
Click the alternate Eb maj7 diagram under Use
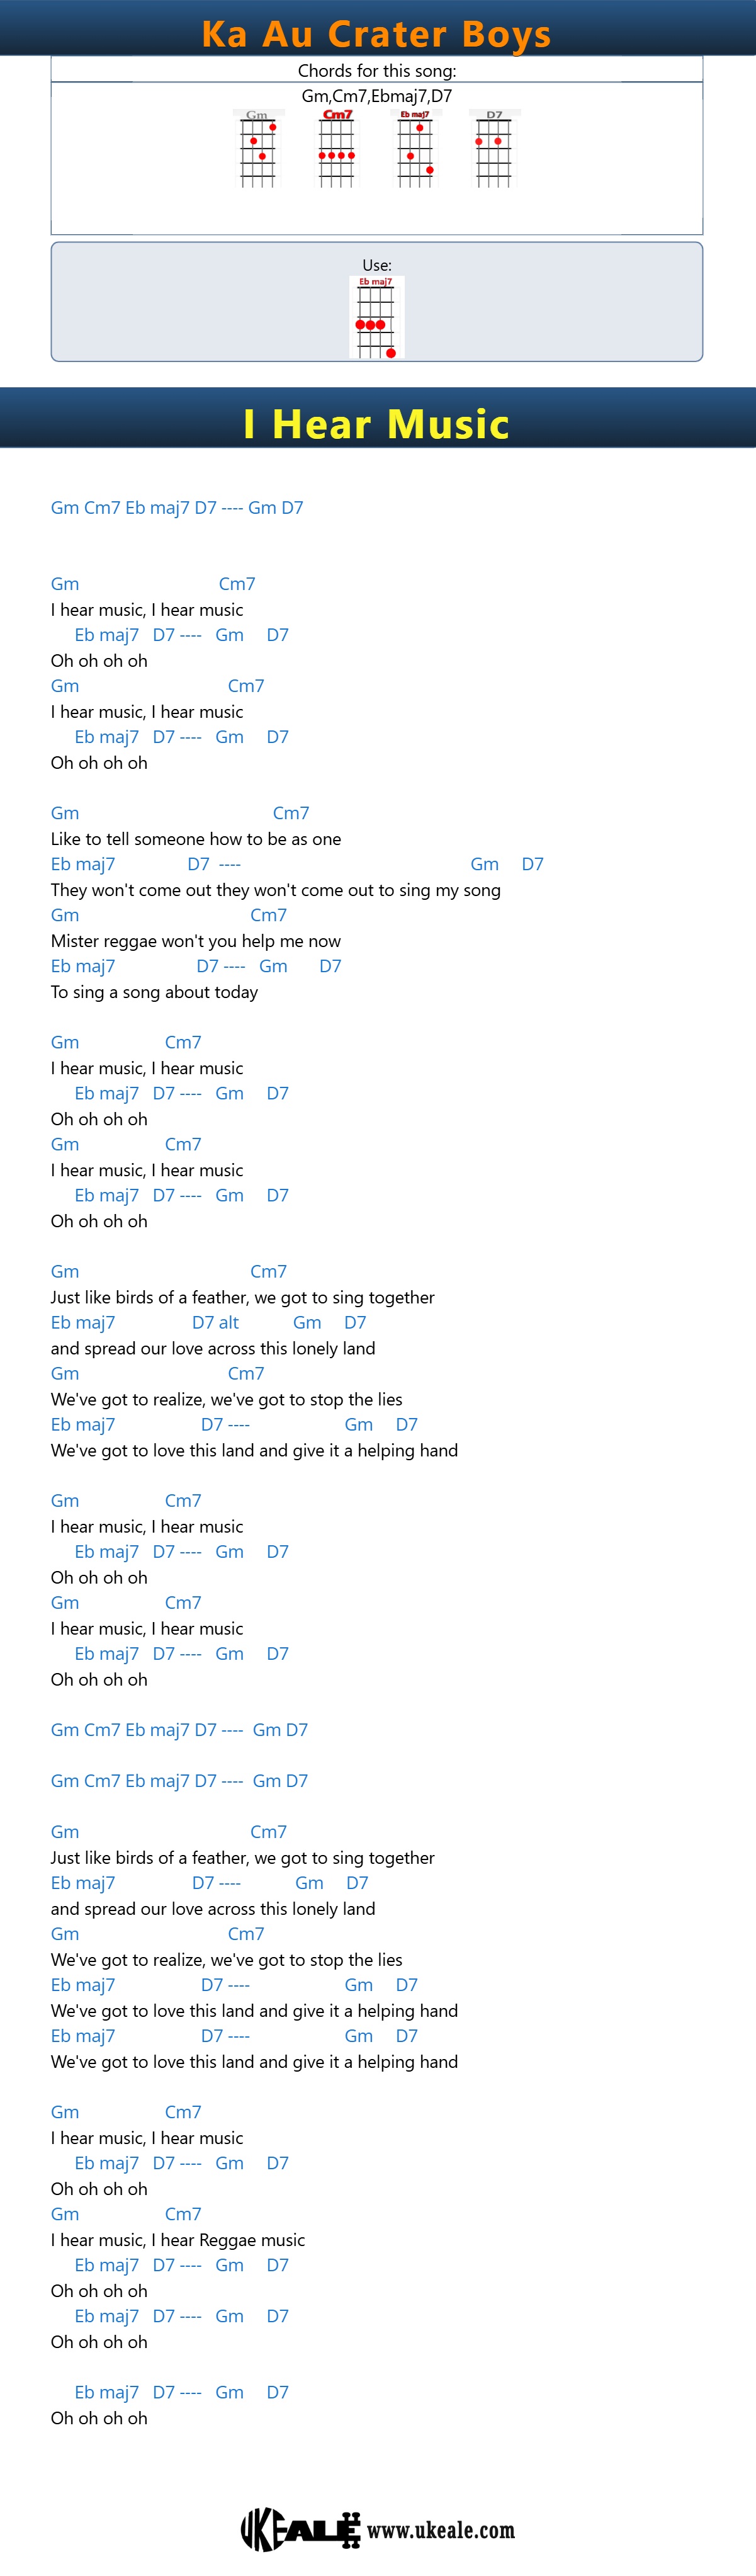pyautogui.click(x=376, y=317)
